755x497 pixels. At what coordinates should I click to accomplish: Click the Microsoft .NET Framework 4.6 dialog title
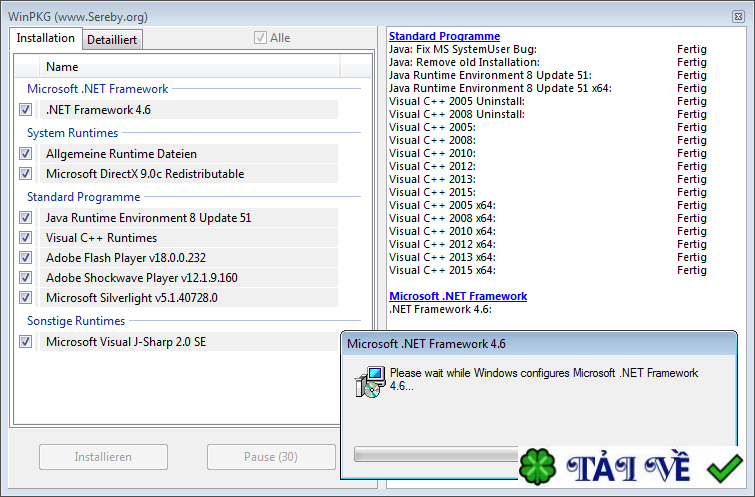point(426,344)
